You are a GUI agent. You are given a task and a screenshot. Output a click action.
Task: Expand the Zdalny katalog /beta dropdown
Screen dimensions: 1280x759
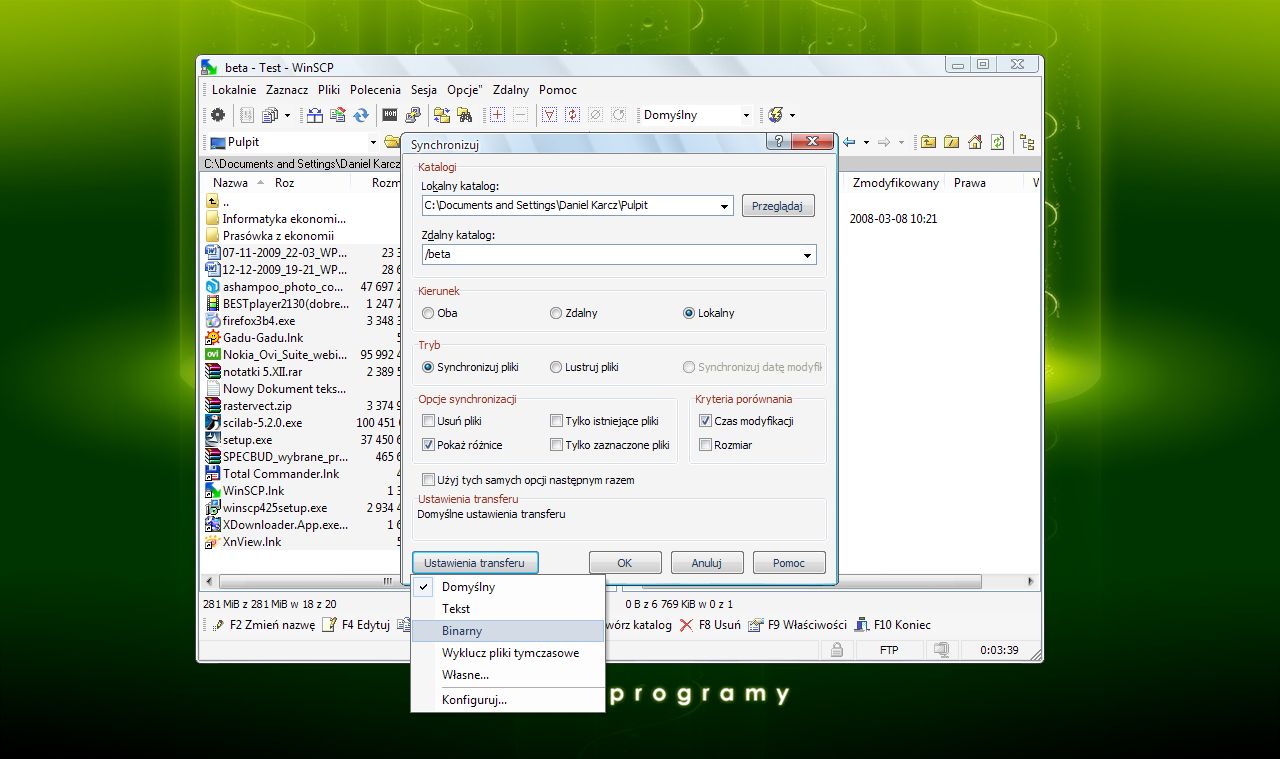(808, 255)
